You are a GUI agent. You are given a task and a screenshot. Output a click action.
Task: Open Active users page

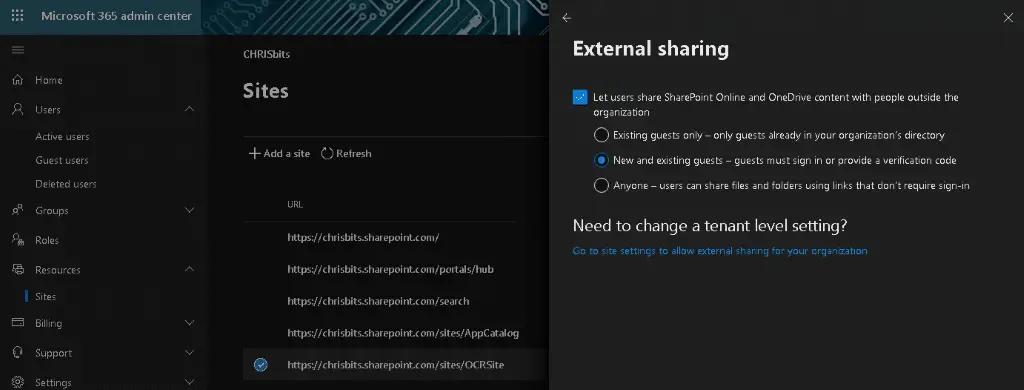click(x=62, y=137)
